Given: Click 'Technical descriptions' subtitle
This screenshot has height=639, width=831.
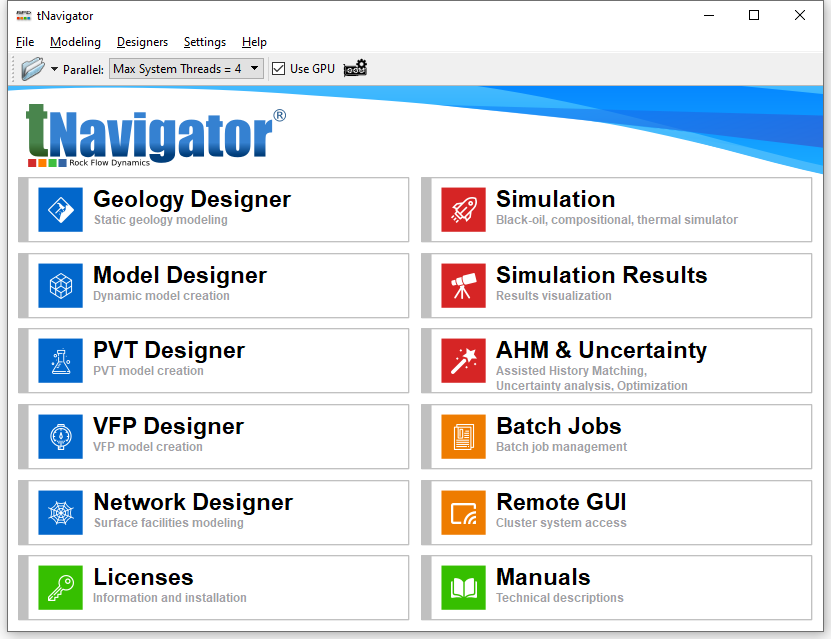Looking at the screenshot, I should tap(560, 598).
